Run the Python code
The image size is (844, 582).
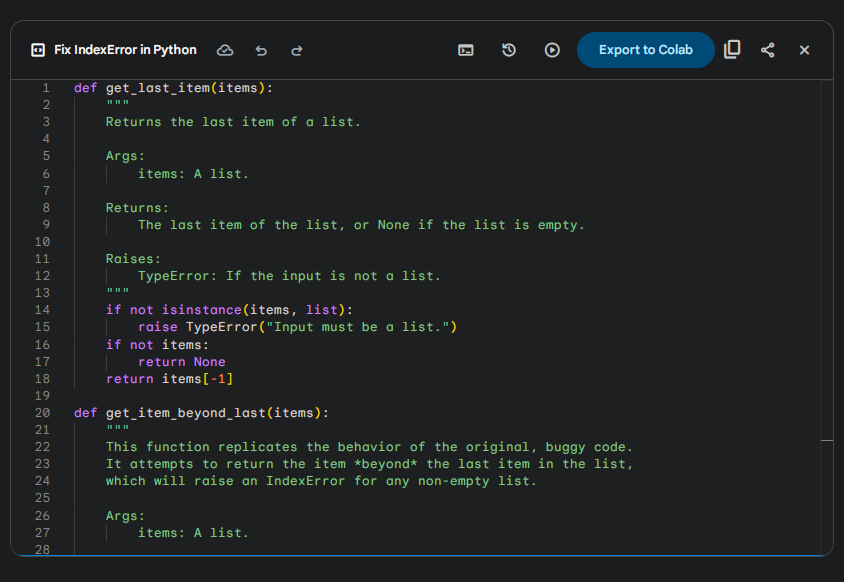pyautogui.click(x=552, y=50)
